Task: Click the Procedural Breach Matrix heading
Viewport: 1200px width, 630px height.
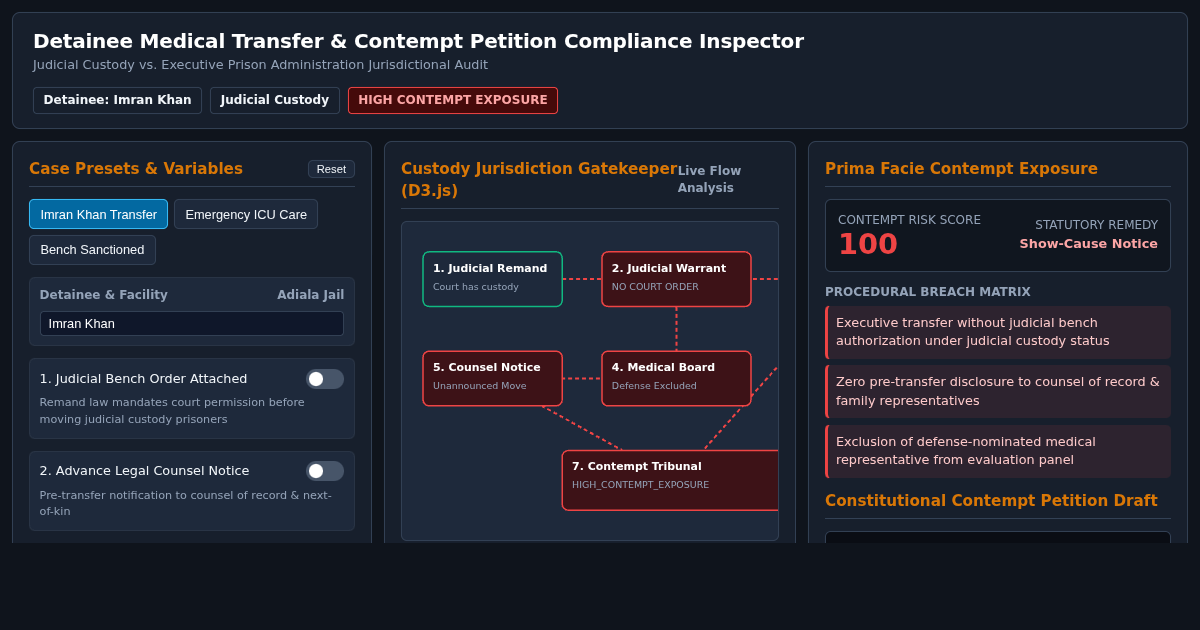Action: pos(927,292)
